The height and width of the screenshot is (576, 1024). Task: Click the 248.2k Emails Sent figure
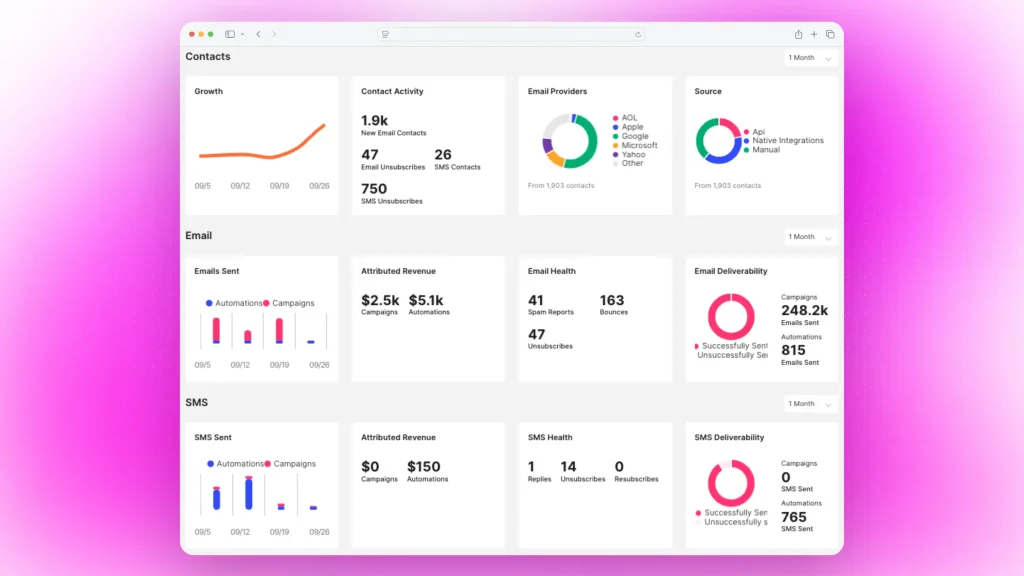coord(805,311)
